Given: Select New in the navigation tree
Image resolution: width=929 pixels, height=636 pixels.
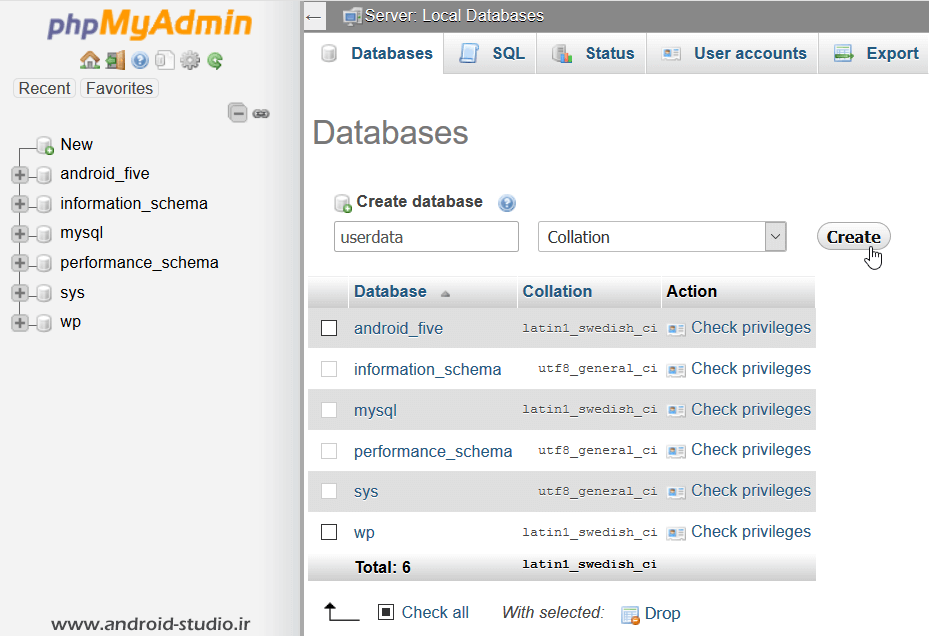Looking at the screenshot, I should (76, 145).
